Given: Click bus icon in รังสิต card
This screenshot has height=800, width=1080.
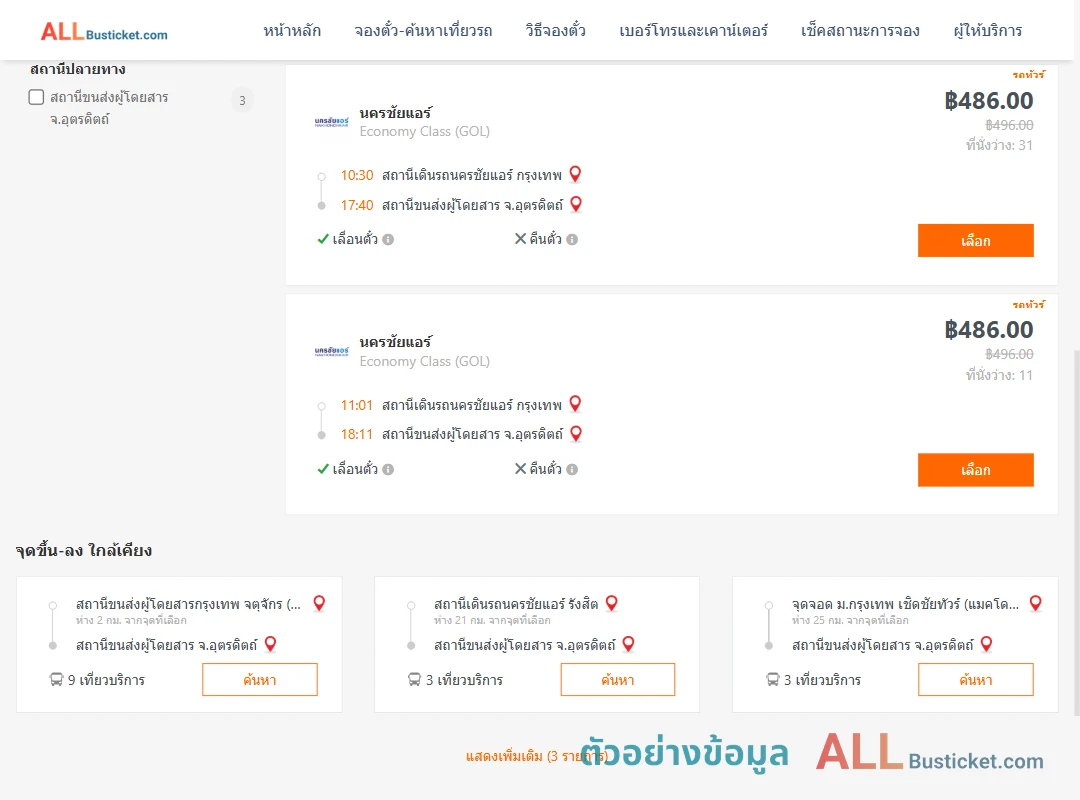Looking at the screenshot, I should point(414,679).
